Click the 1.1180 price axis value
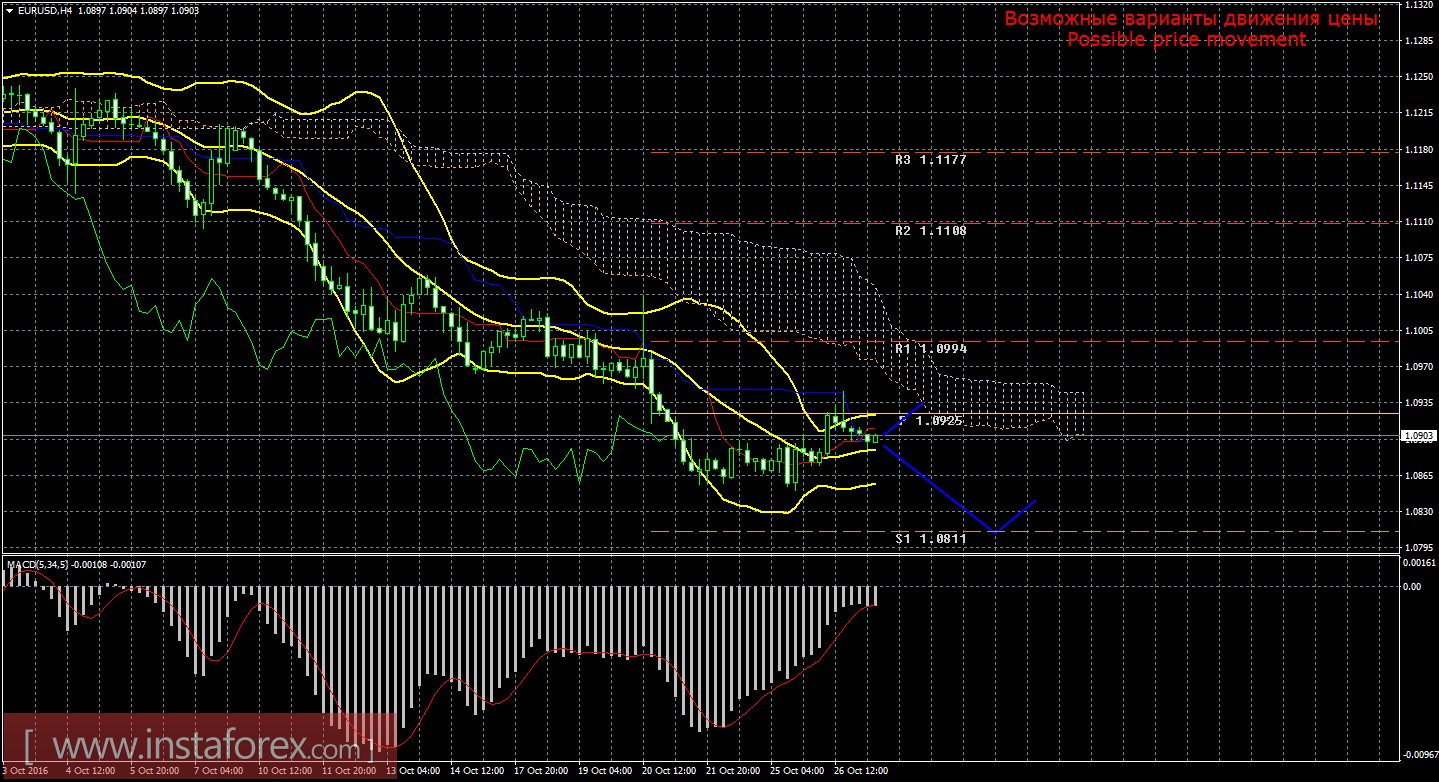This screenshot has width=1439, height=782. [x=1418, y=149]
